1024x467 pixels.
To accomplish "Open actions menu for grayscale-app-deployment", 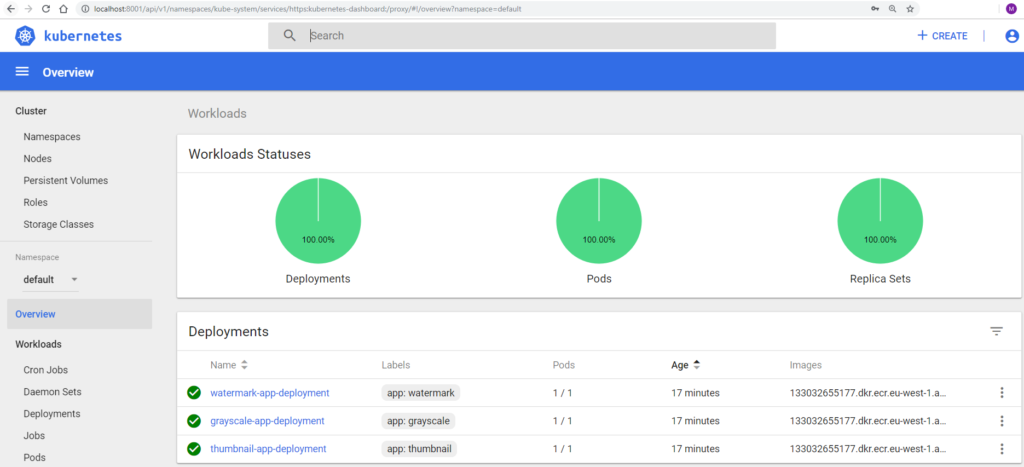I will pyautogui.click(x=1002, y=421).
